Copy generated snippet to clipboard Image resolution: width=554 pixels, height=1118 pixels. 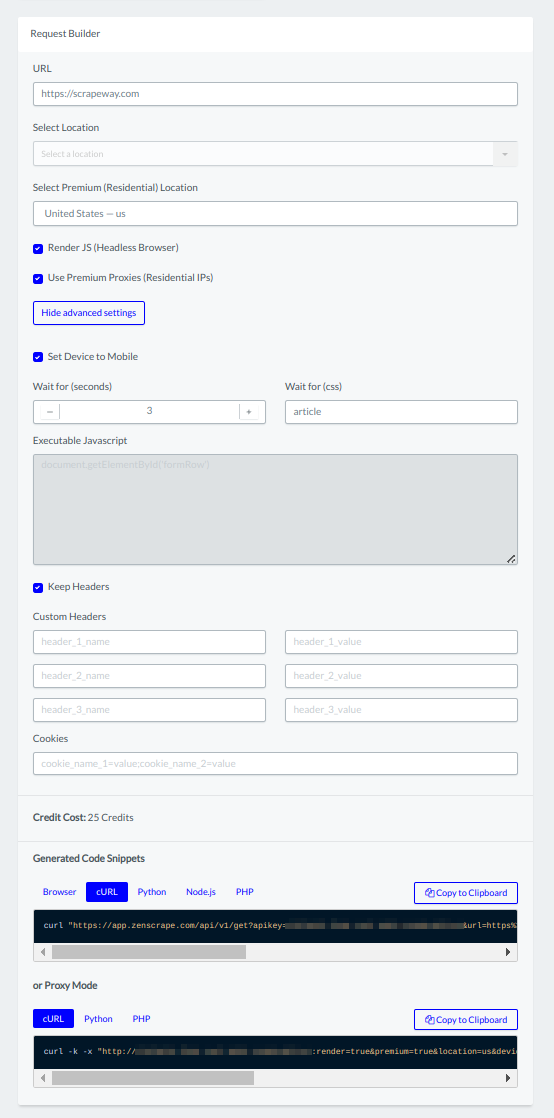[466, 893]
